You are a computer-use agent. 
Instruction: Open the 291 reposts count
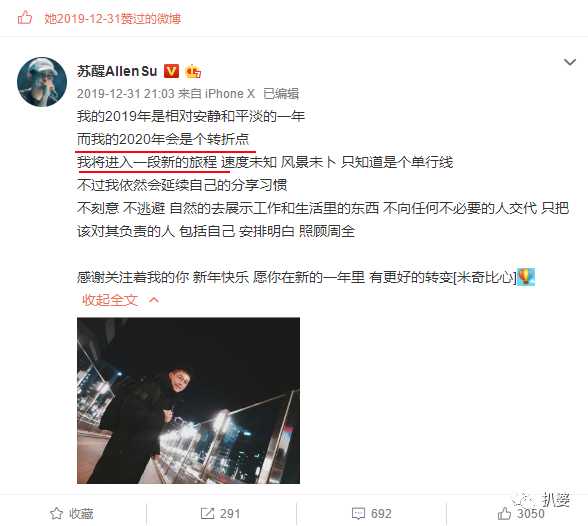coord(230,513)
